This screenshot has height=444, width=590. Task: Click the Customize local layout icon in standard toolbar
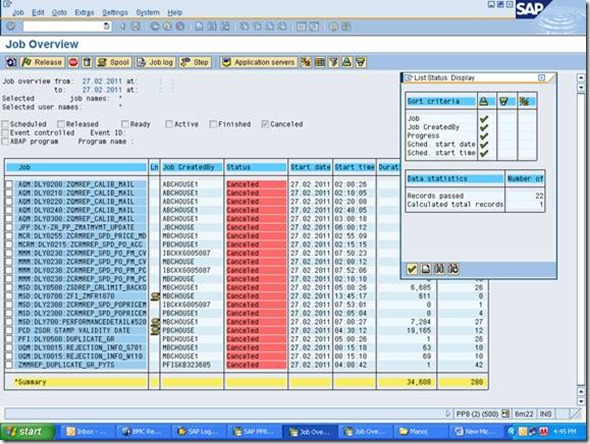(346, 26)
